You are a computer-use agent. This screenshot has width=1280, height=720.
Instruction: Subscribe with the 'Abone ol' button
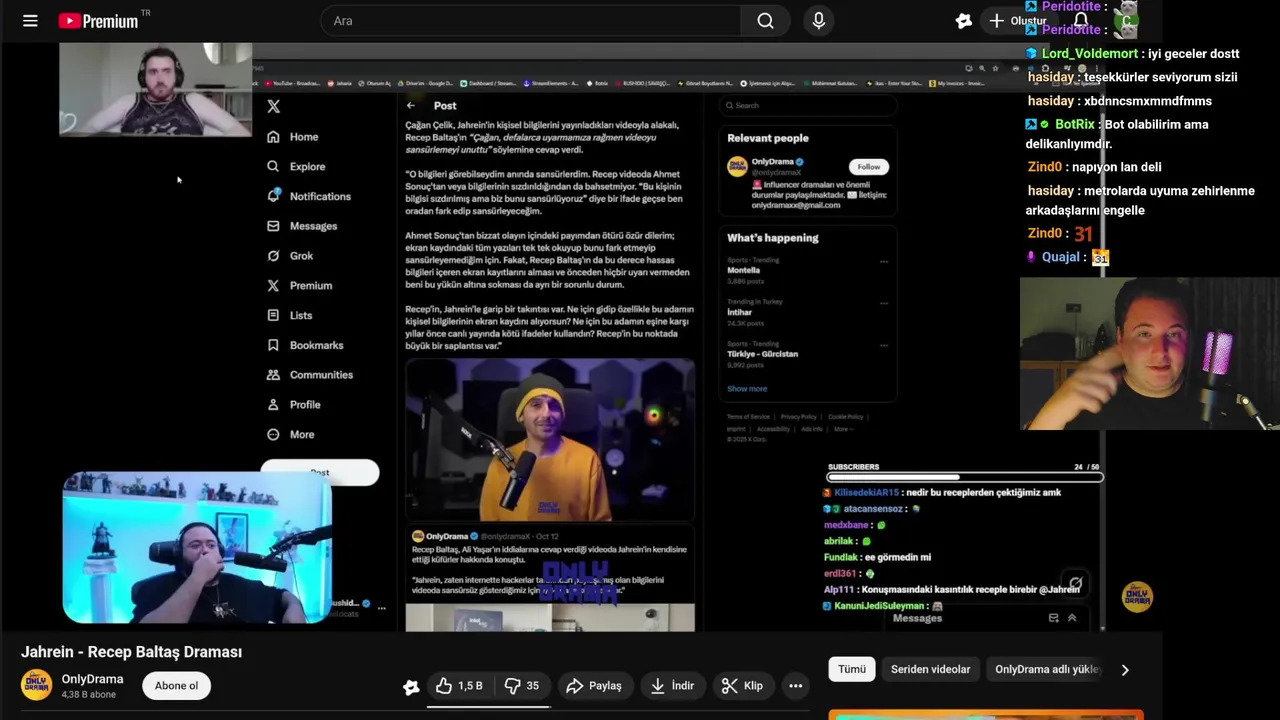point(176,686)
